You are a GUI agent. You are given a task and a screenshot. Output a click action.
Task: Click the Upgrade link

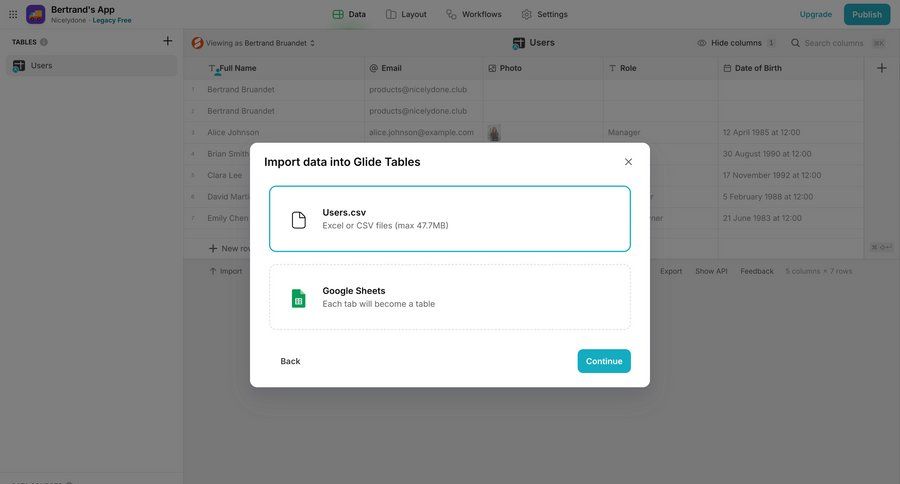pyautogui.click(x=815, y=14)
